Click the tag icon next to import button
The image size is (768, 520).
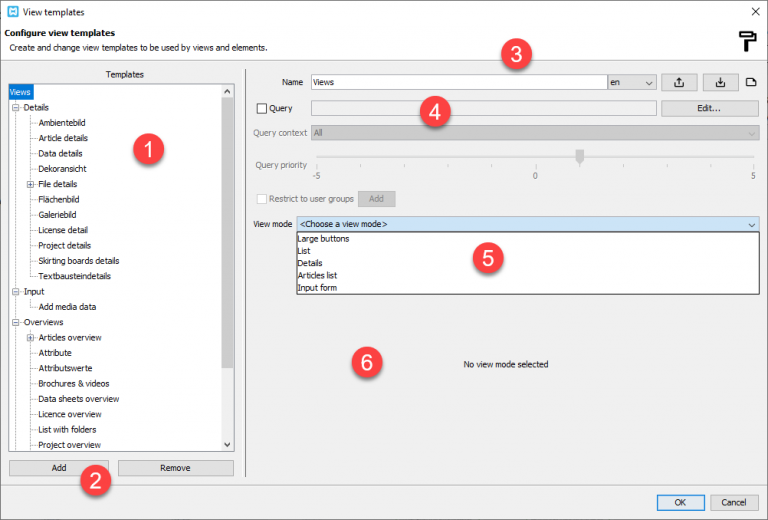[x=751, y=82]
